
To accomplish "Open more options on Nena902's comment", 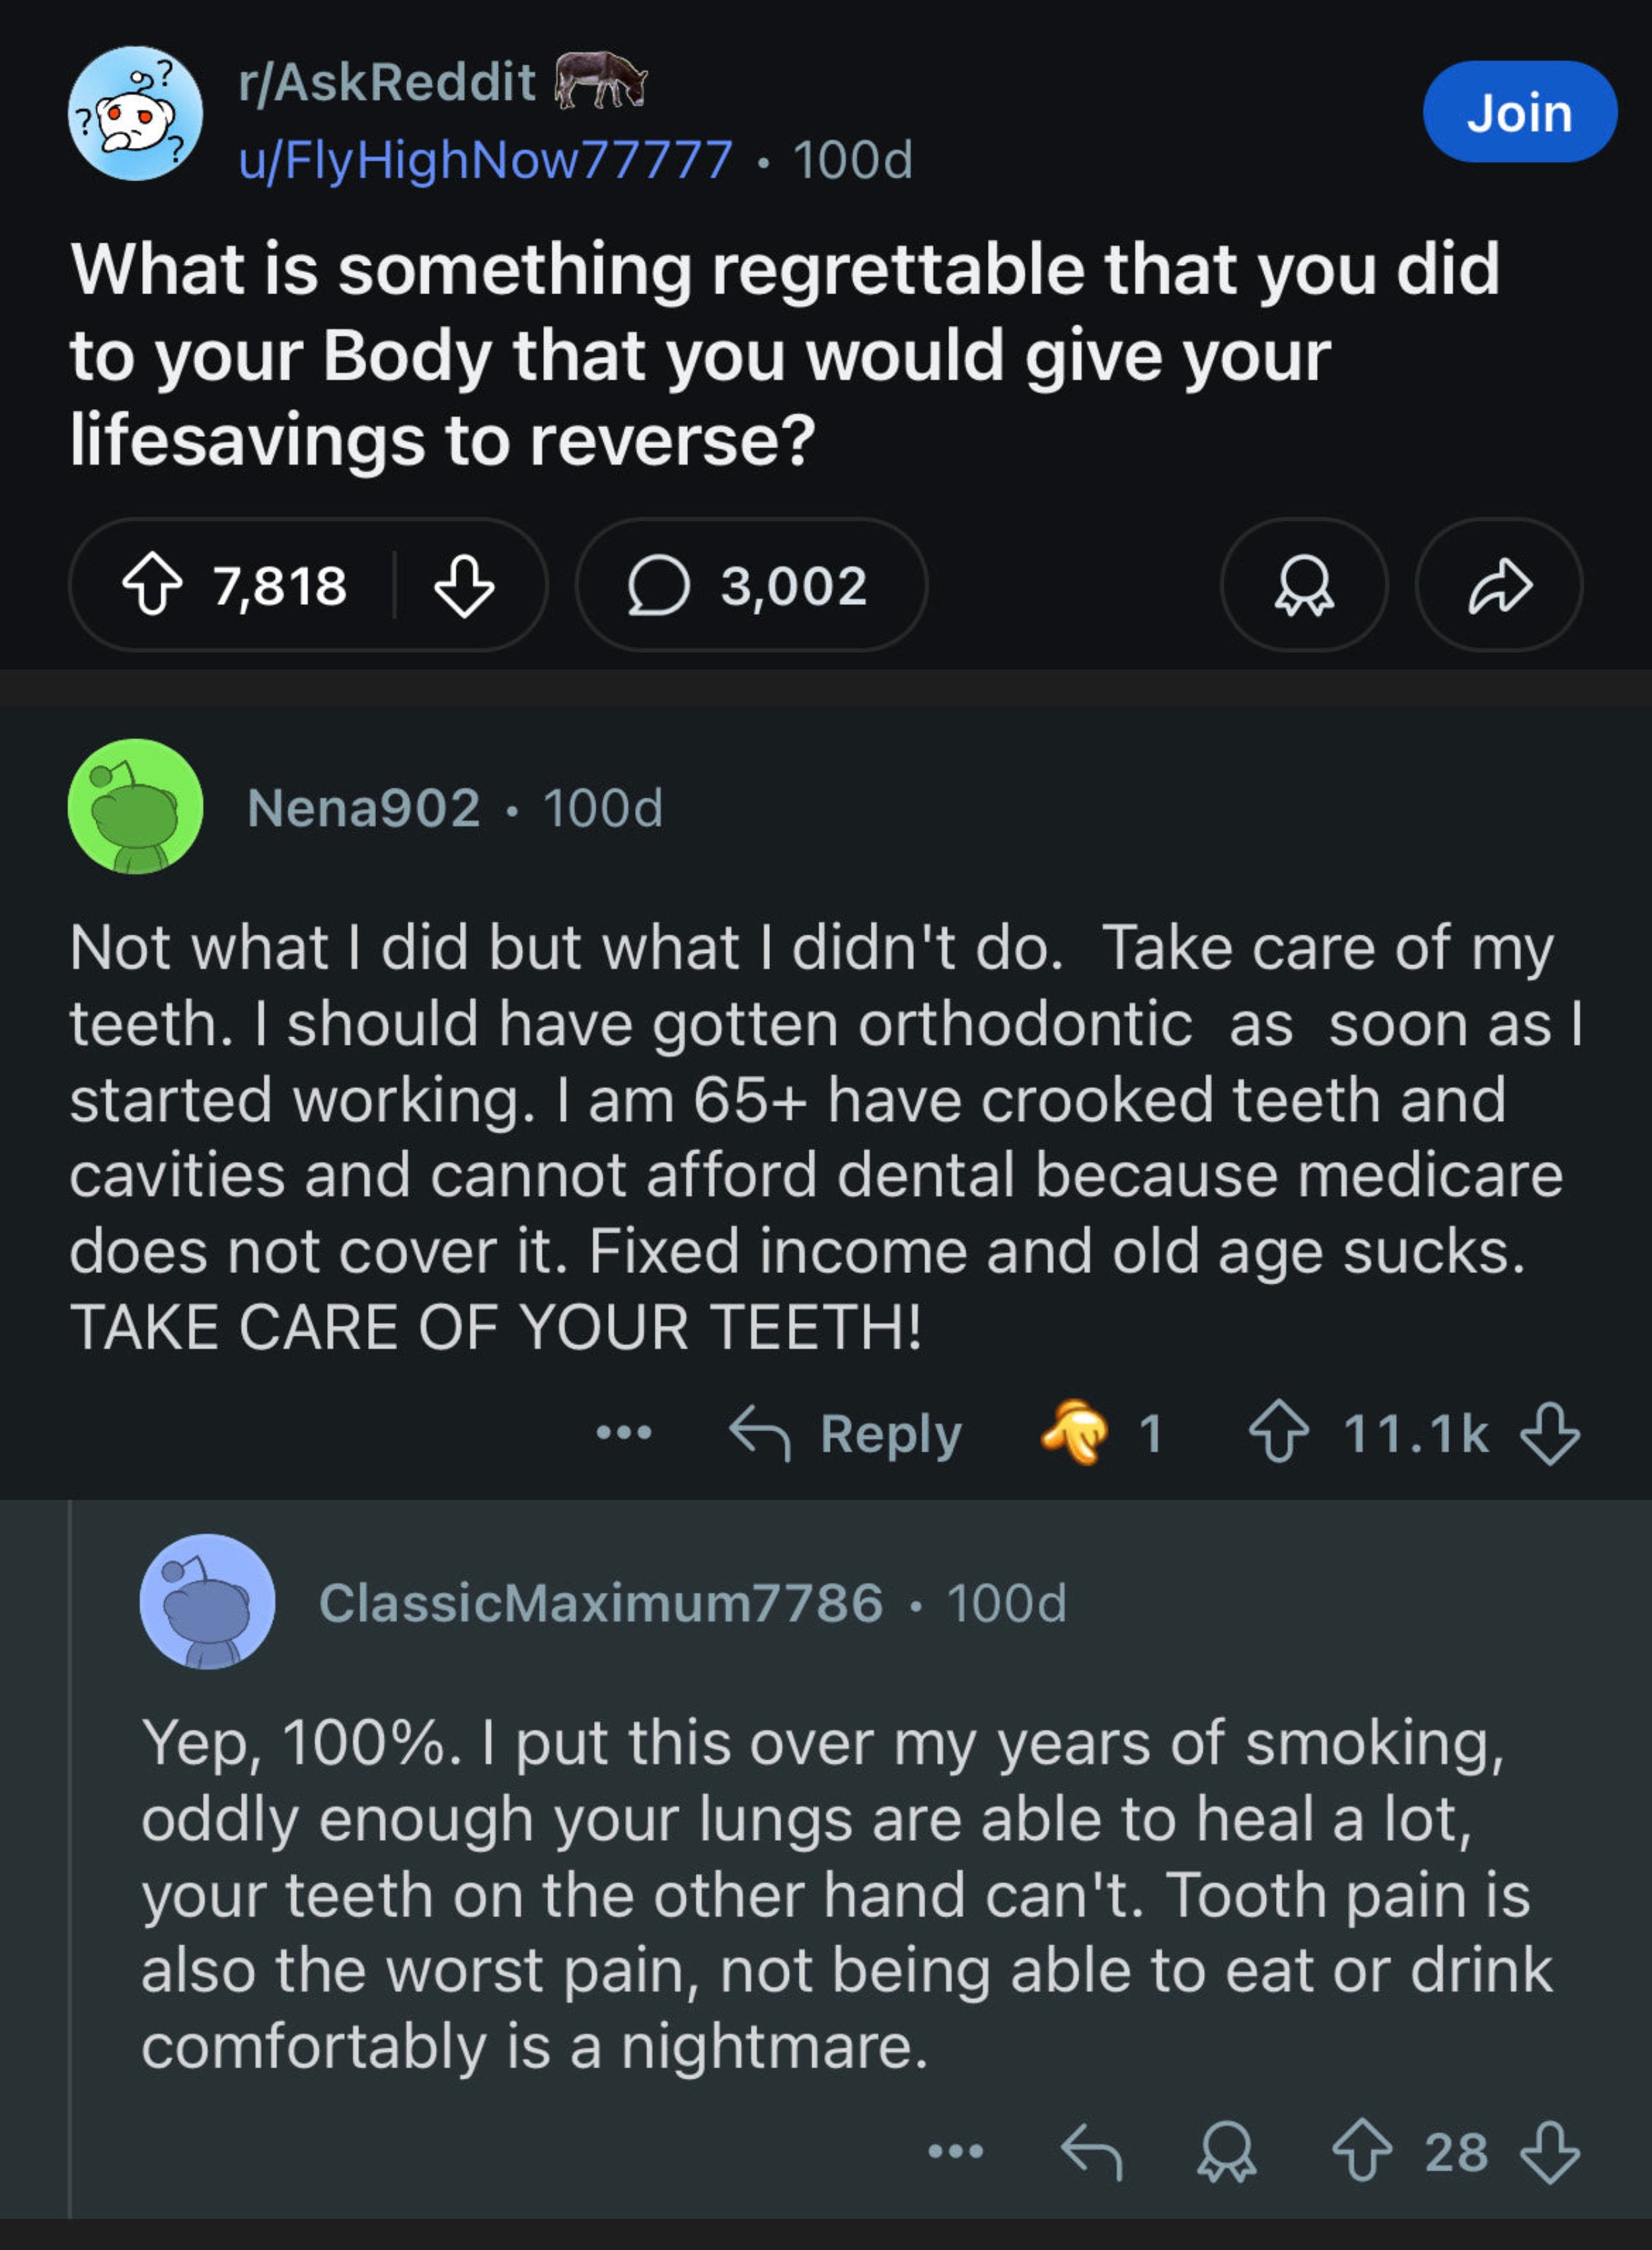I will pos(624,1433).
